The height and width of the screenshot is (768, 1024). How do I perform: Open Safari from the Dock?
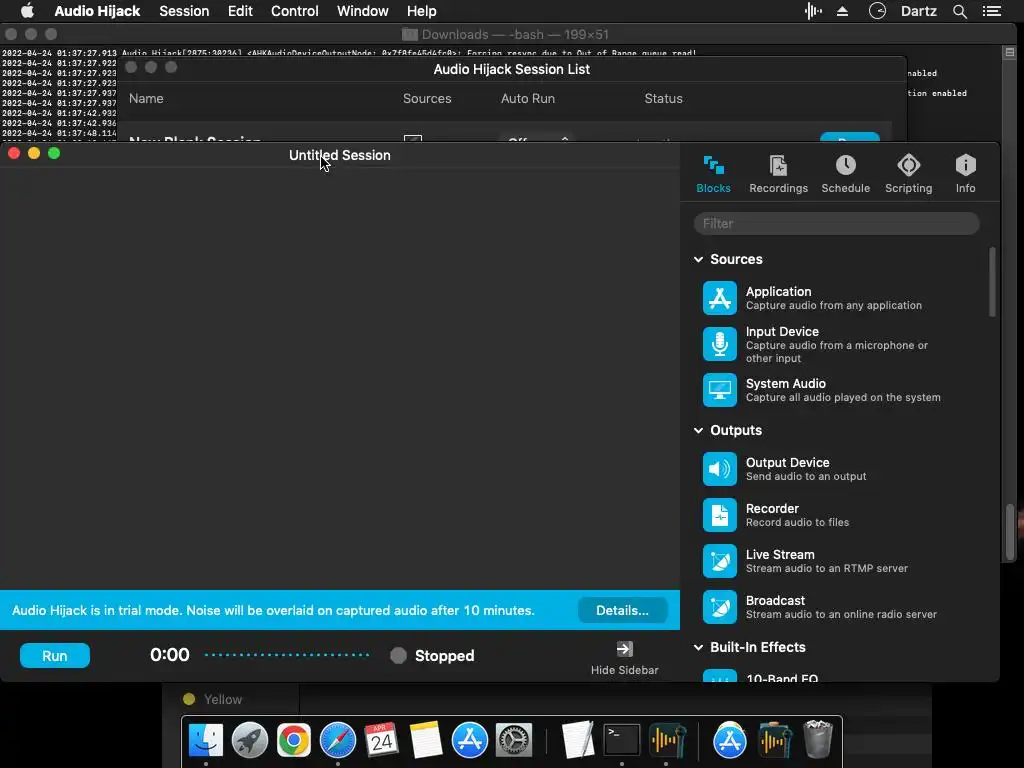point(338,740)
